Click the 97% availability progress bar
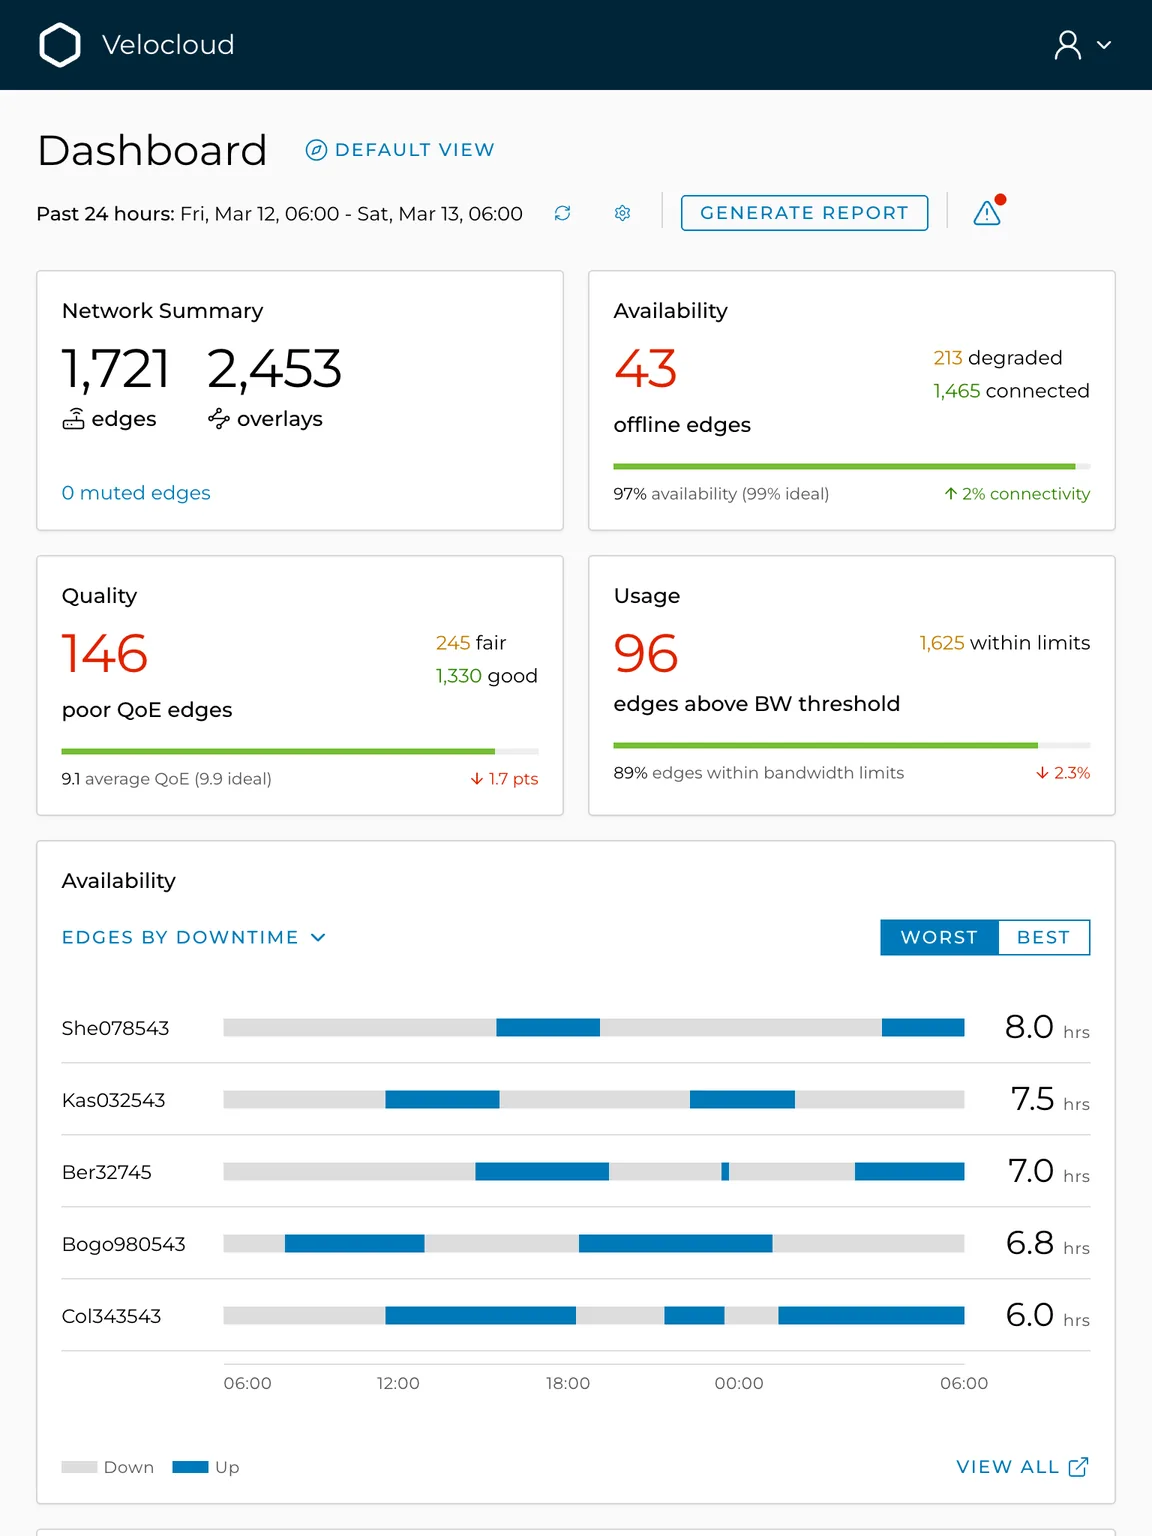This screenshot has width=1152, height=1536. (852, 466)
